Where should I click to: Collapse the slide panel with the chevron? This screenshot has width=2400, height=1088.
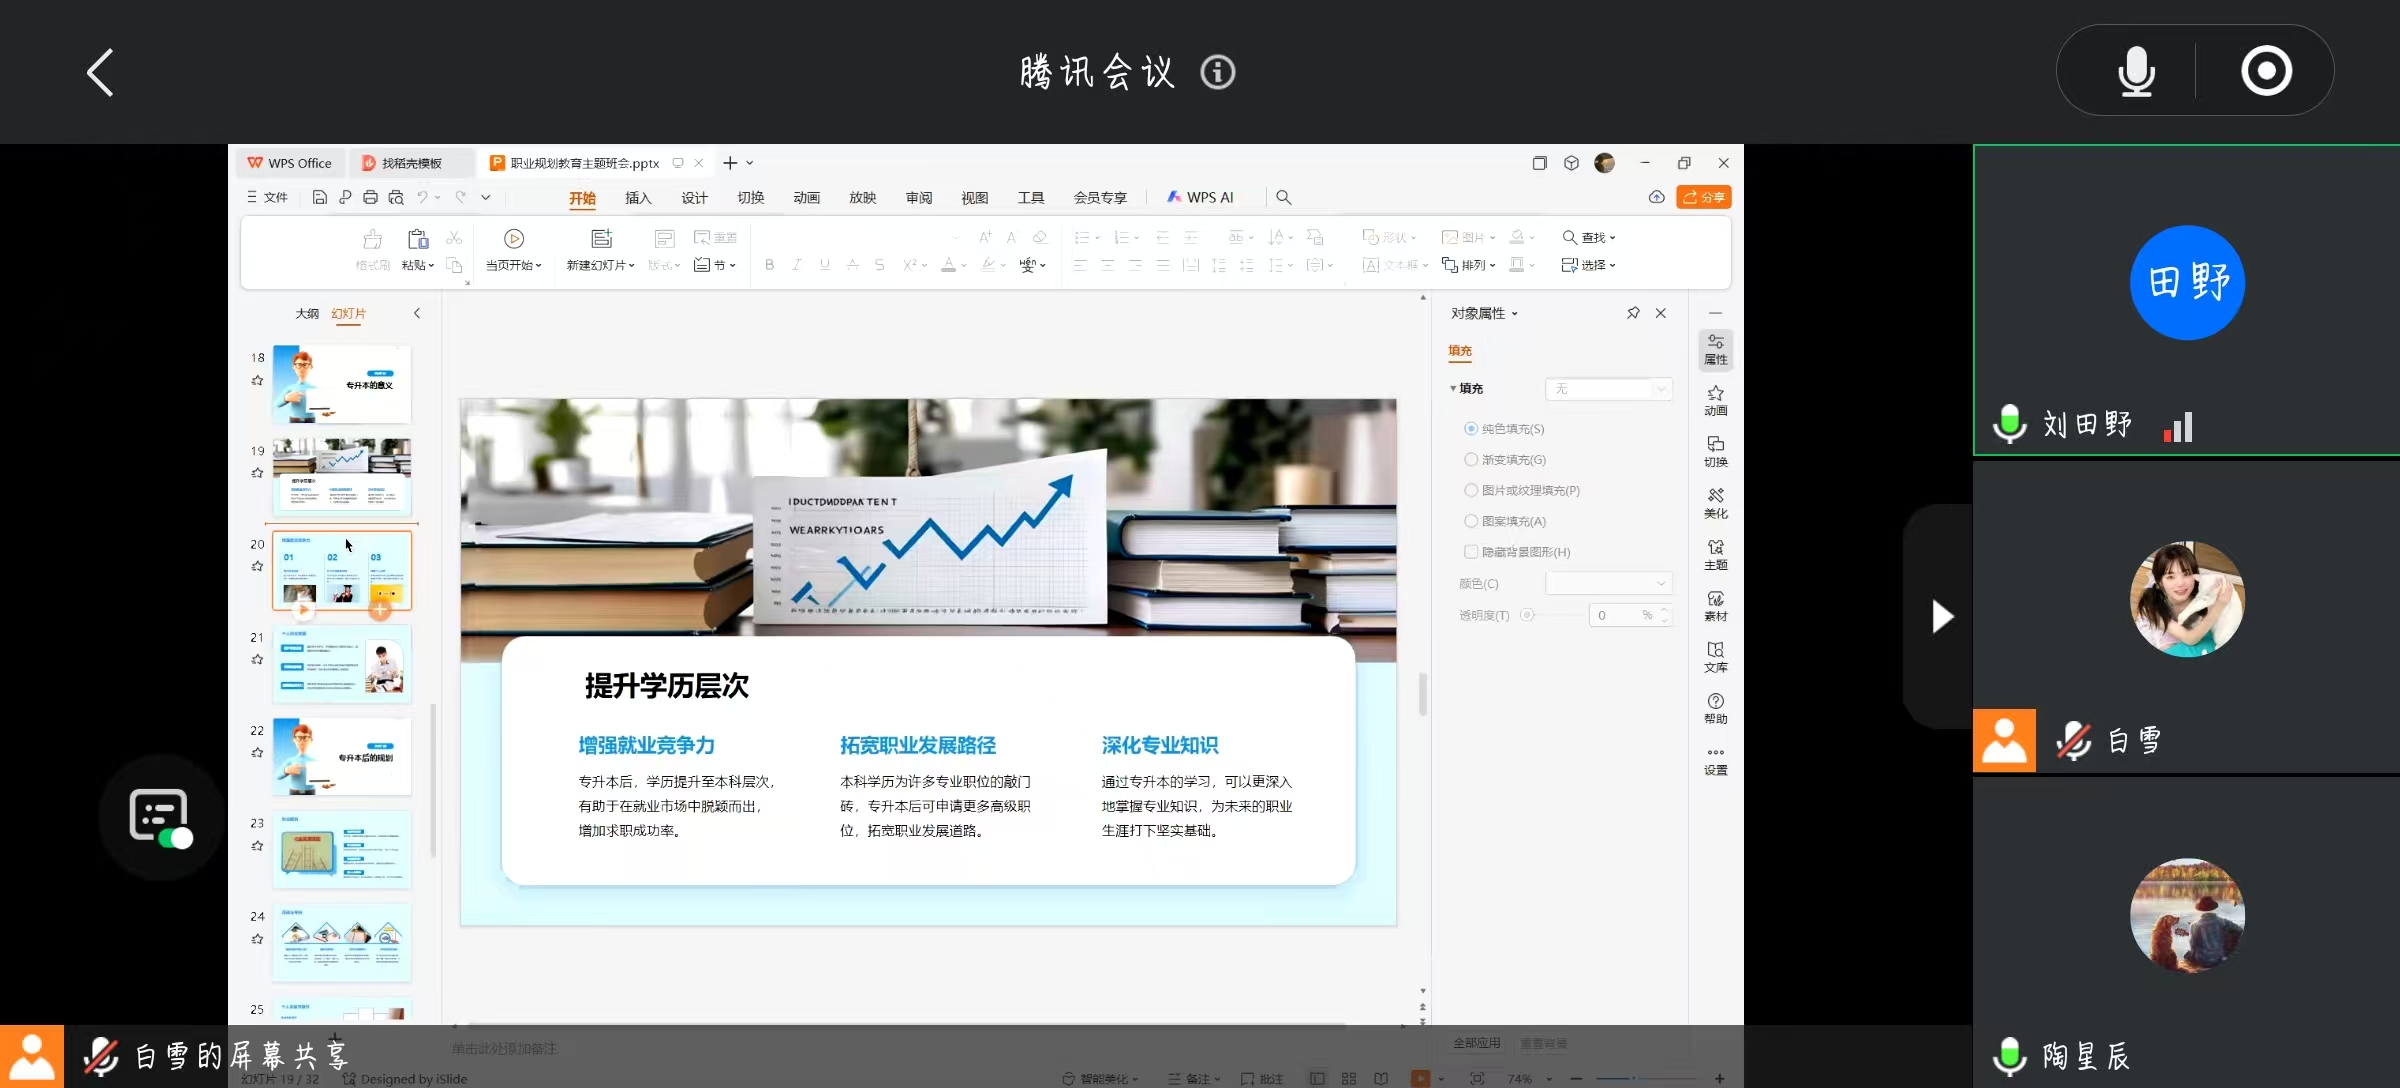click(x=417, y=313)
